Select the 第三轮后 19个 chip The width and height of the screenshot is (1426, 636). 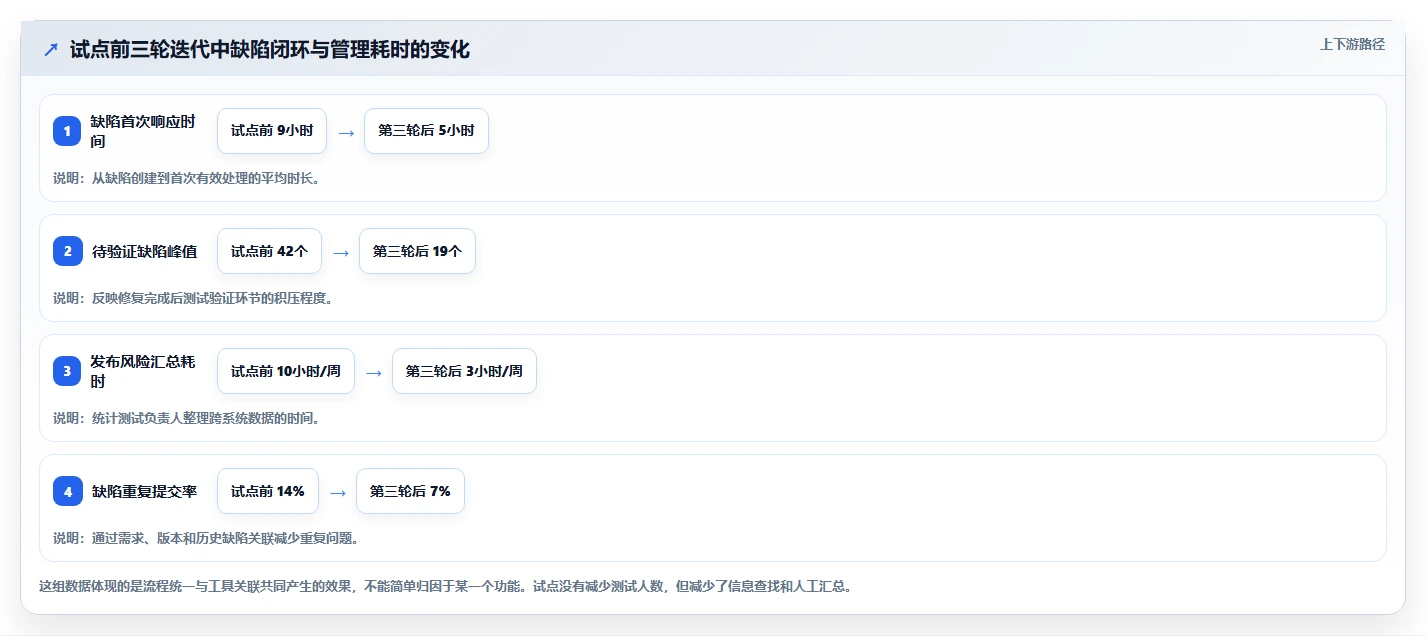417,251
